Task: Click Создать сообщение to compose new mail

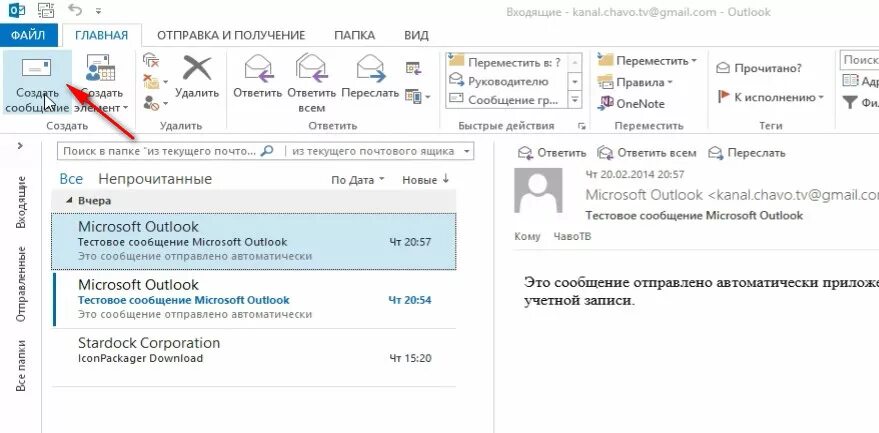Action: [37, 83]
